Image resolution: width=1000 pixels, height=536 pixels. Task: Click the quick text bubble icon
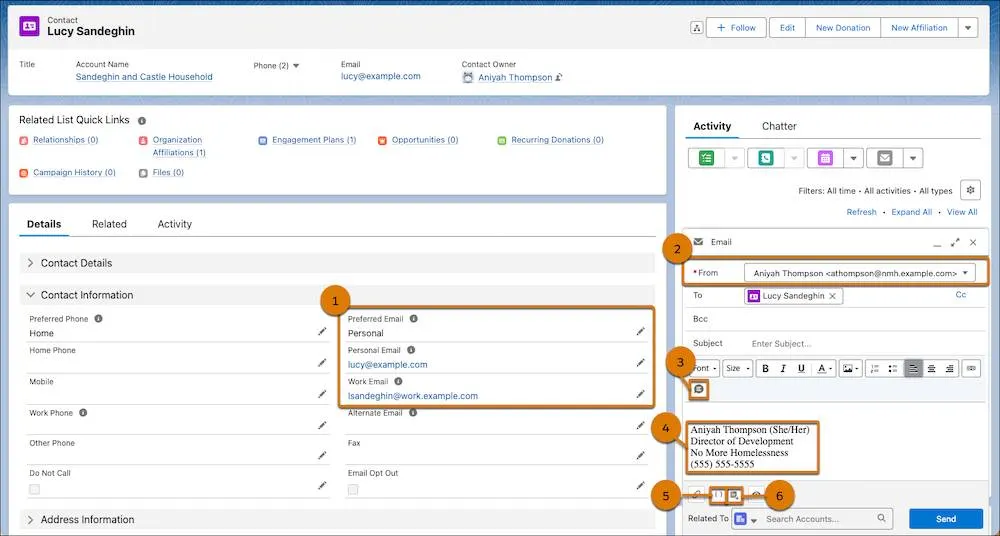tap(700, 389)
